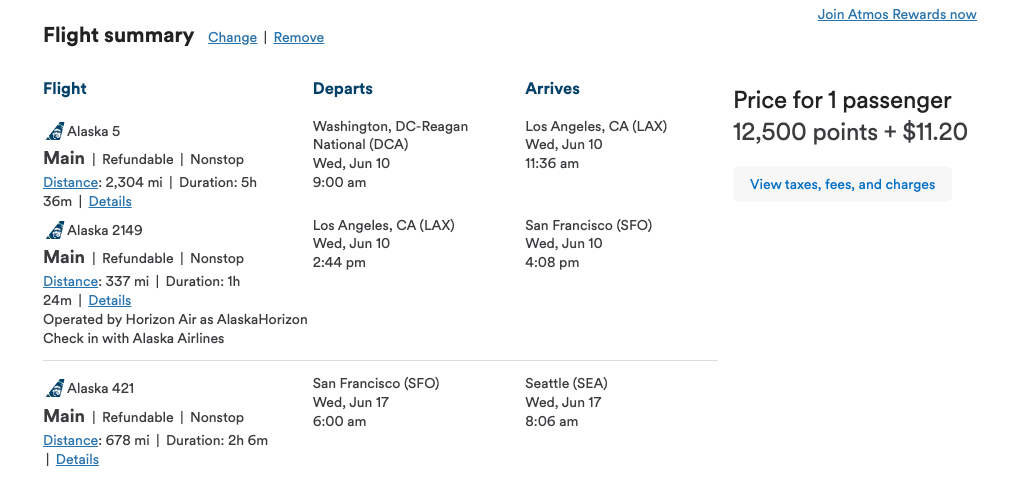
Task: Click Alaska tail logo beside Alaska 5
Action: (x=54, y=131)
